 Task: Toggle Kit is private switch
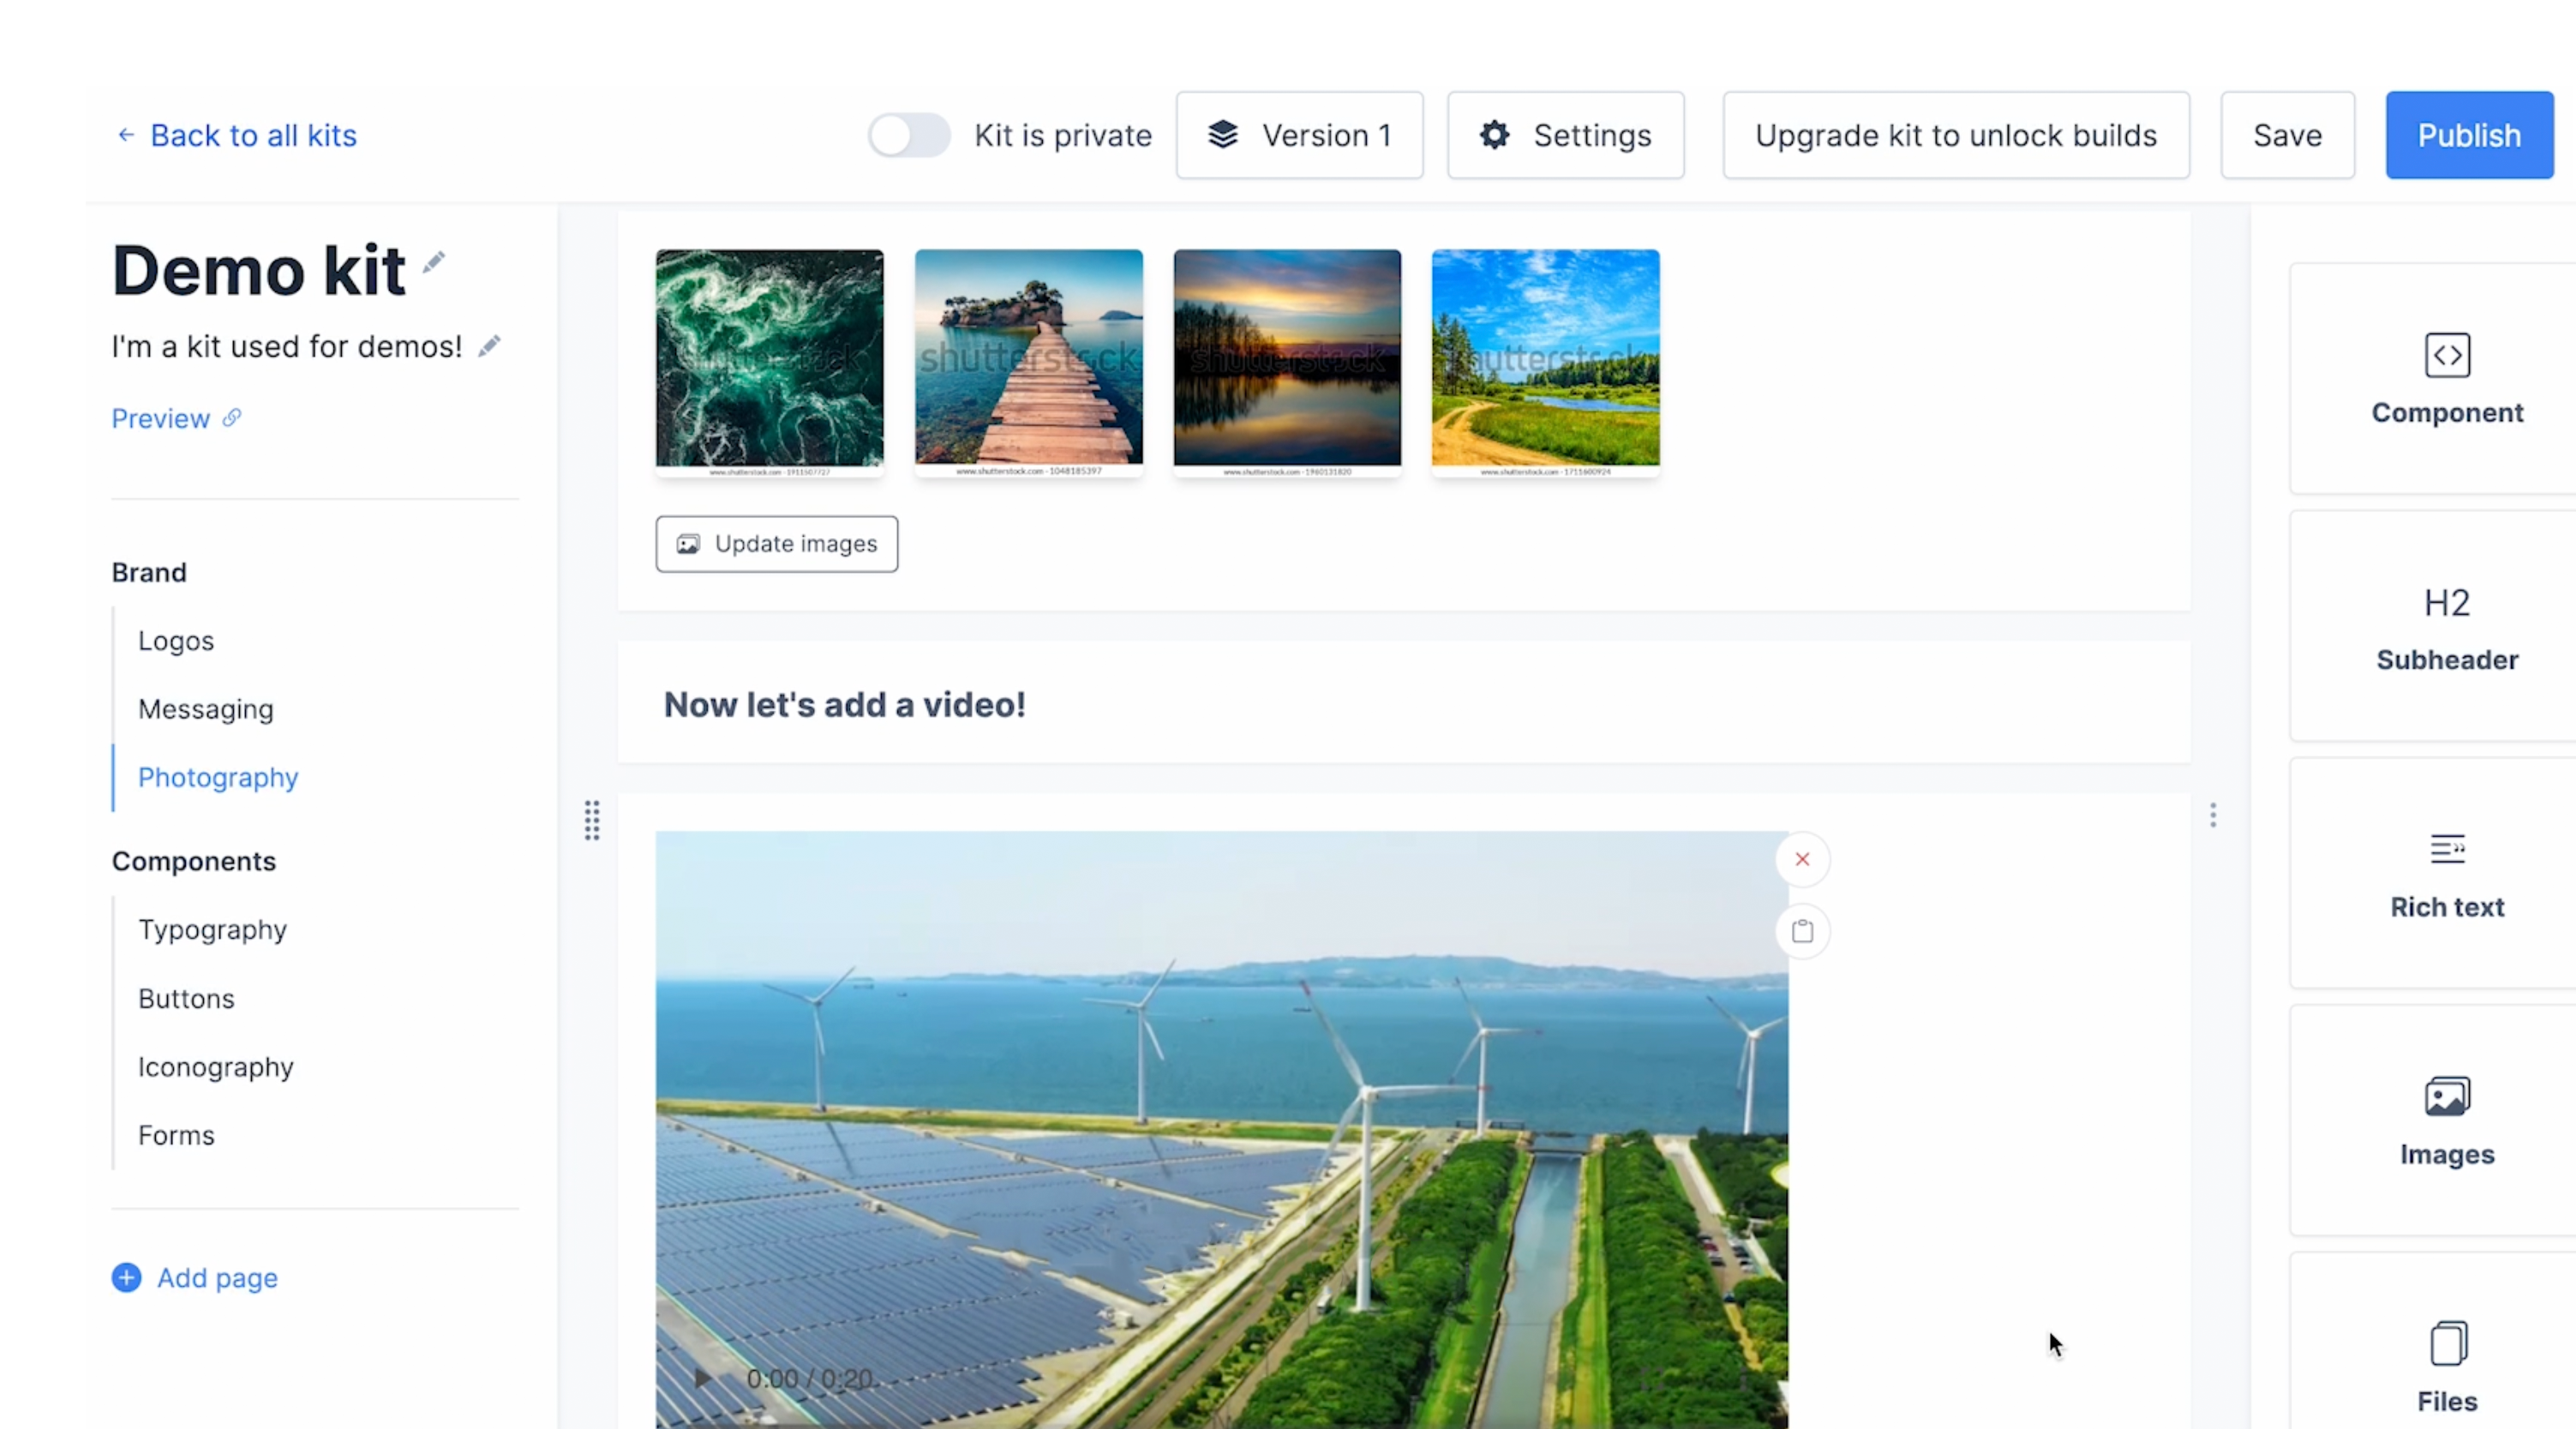click(x=908, y=135)
